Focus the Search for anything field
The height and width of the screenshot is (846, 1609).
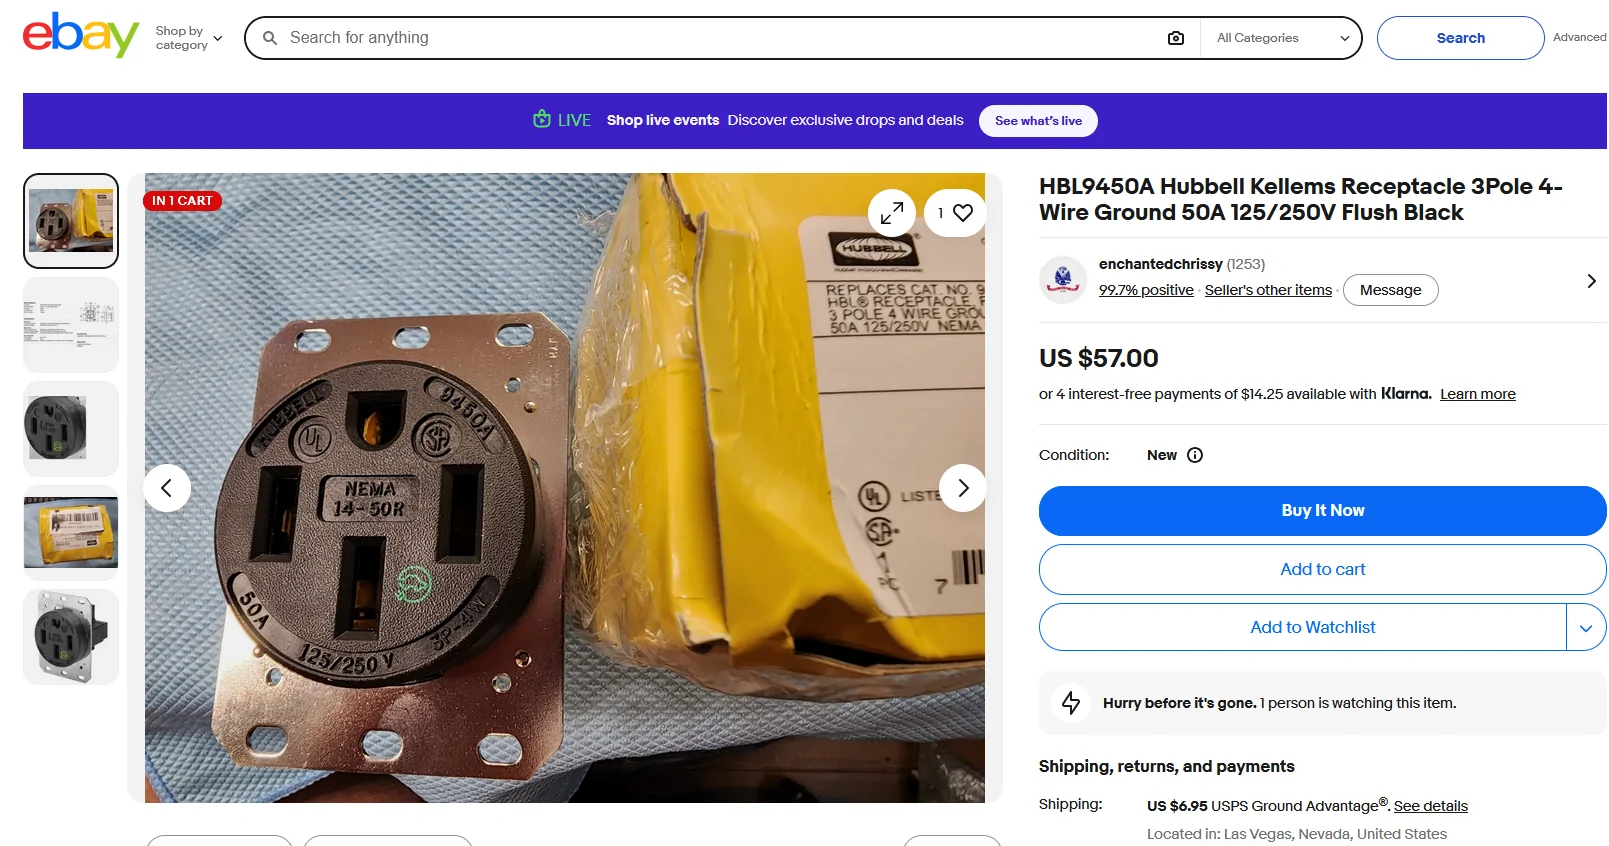pyautogui.click(x=720, y=38)
